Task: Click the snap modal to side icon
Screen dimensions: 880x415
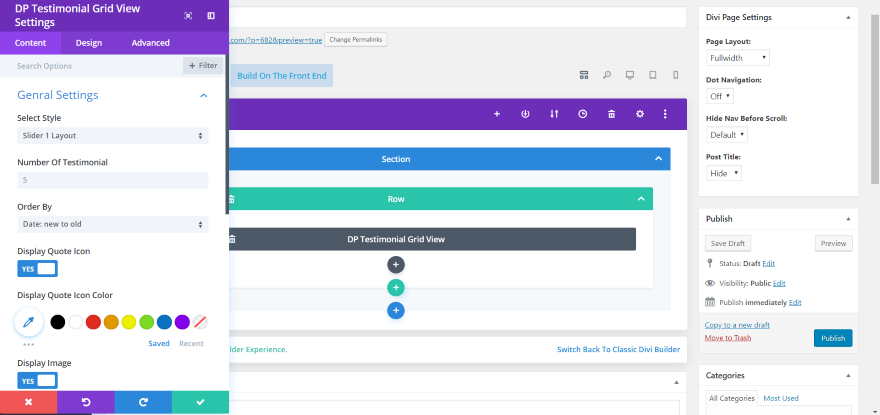Action: (x=211, y=16)
